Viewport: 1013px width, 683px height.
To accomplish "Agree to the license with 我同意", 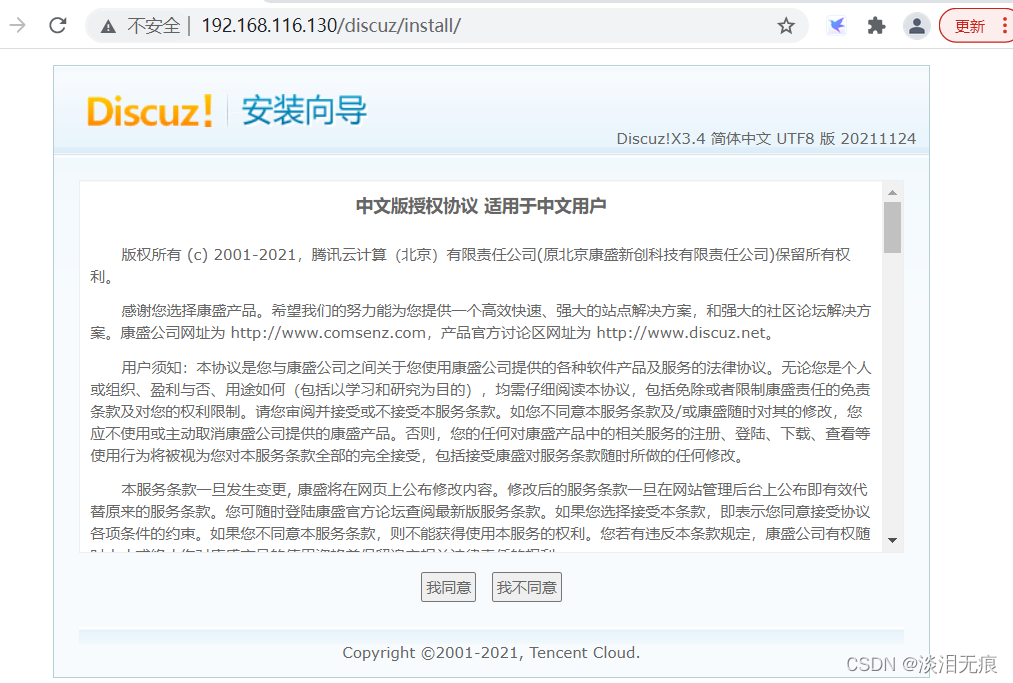I will point(448,587).
